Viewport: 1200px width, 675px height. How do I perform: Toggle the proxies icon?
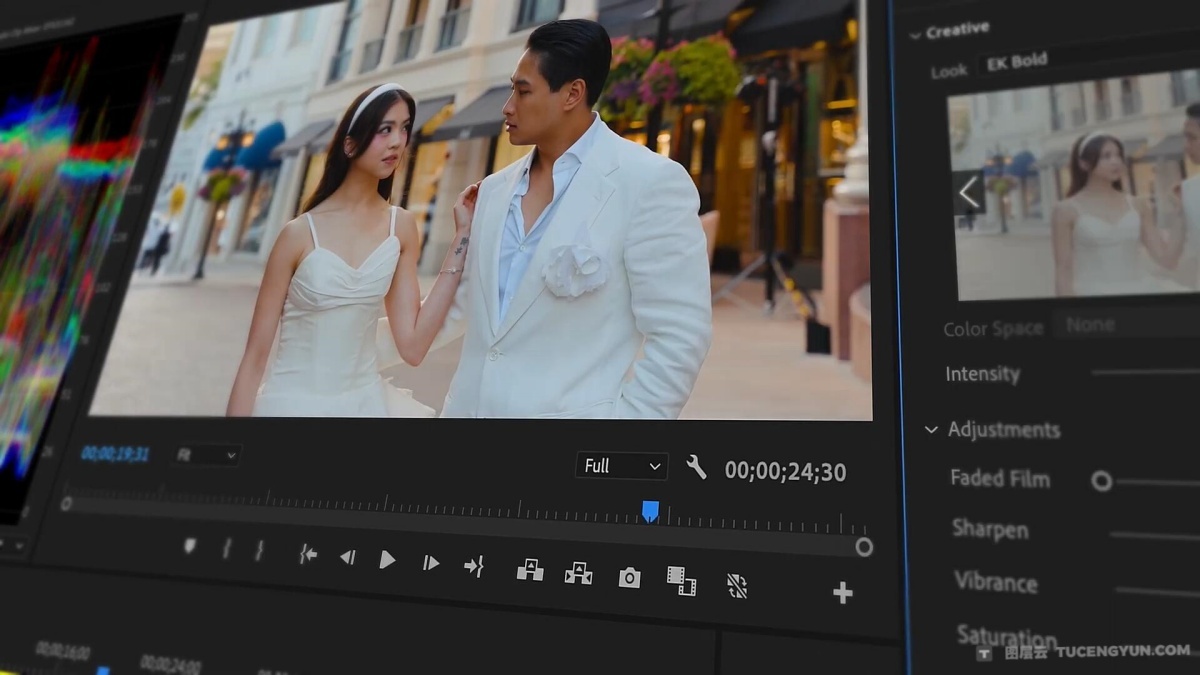pos(737,585)
